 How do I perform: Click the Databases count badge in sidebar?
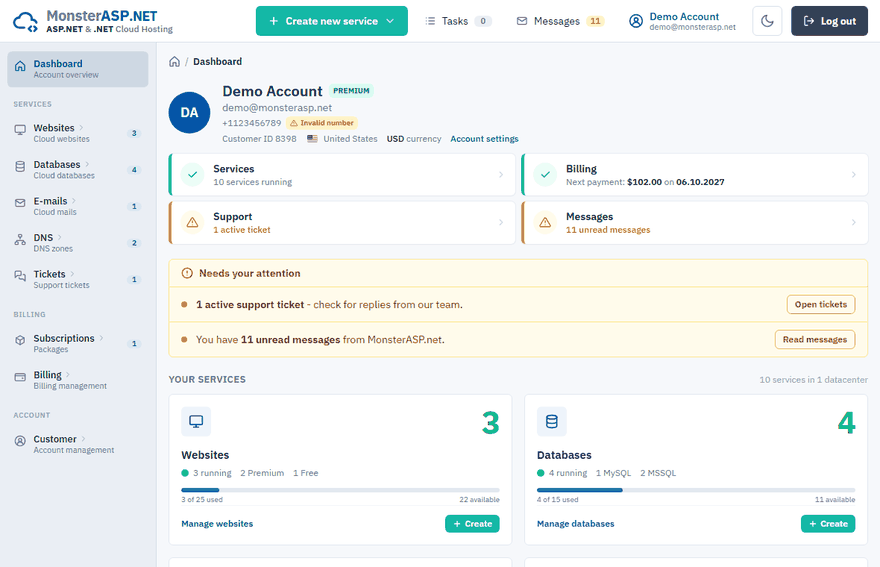tap(134, 170)
